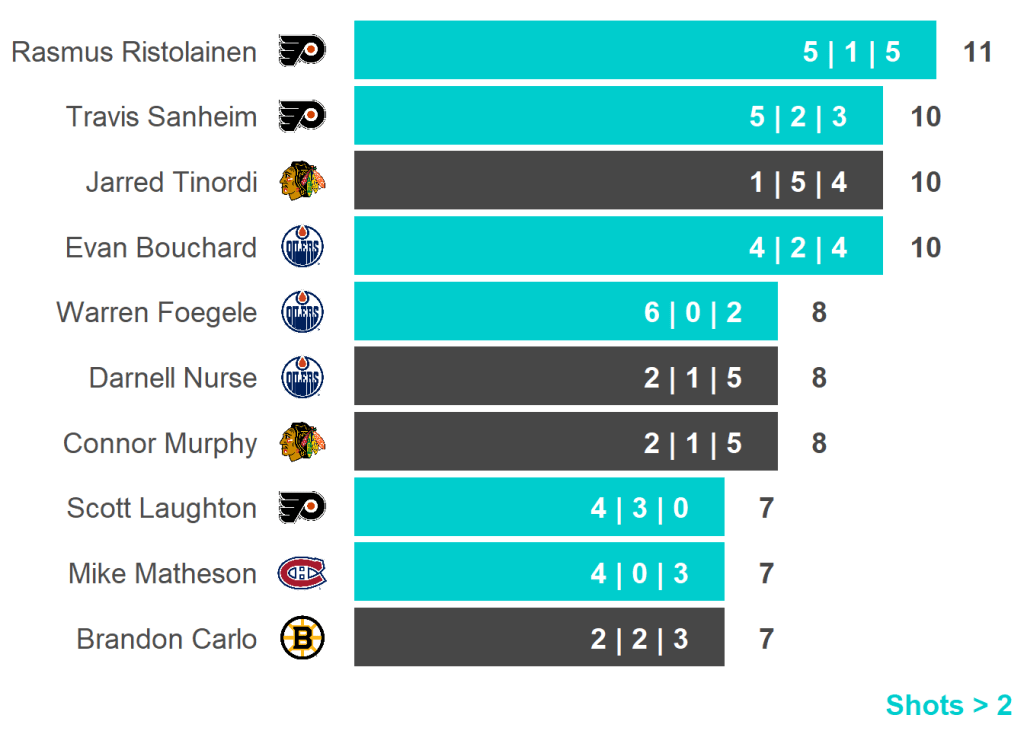Click the Oilers logo next to Evan Bouchard
Screen dimensions: 1024x731
(x=302, y=247)
